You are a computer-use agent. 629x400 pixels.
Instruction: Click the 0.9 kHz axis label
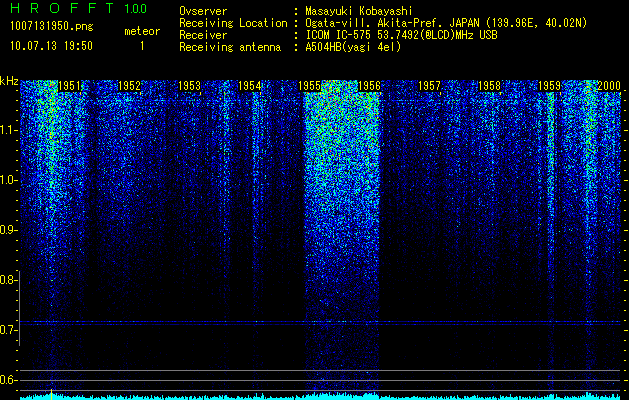point(7,230)
